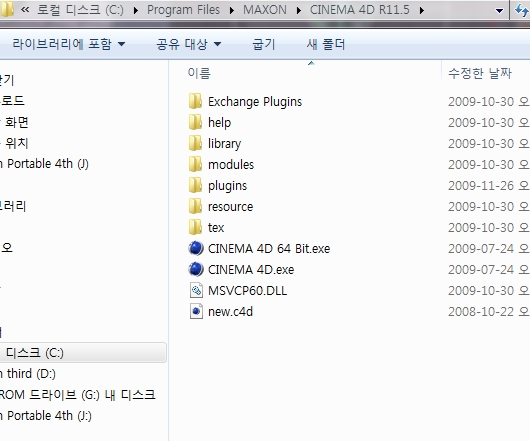Open the address bar history dropdown
Viewport: 530px width, 441px height.
pos(499,11)
